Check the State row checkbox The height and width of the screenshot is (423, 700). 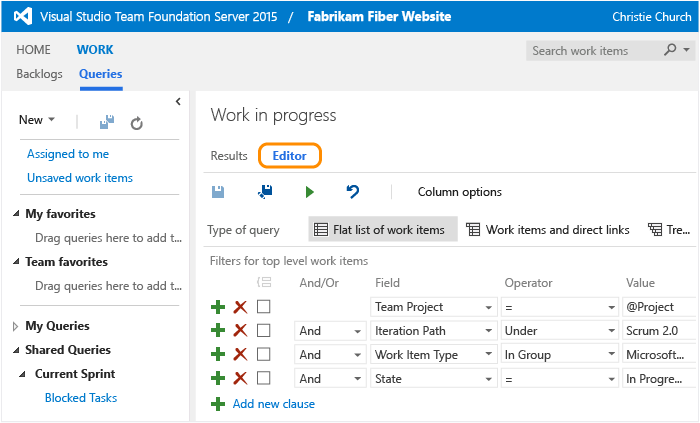click(x=263, y=378)
